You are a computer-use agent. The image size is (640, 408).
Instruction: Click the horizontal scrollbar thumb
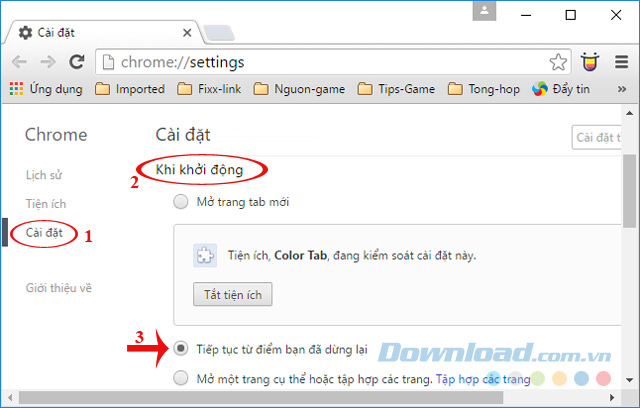261,397
